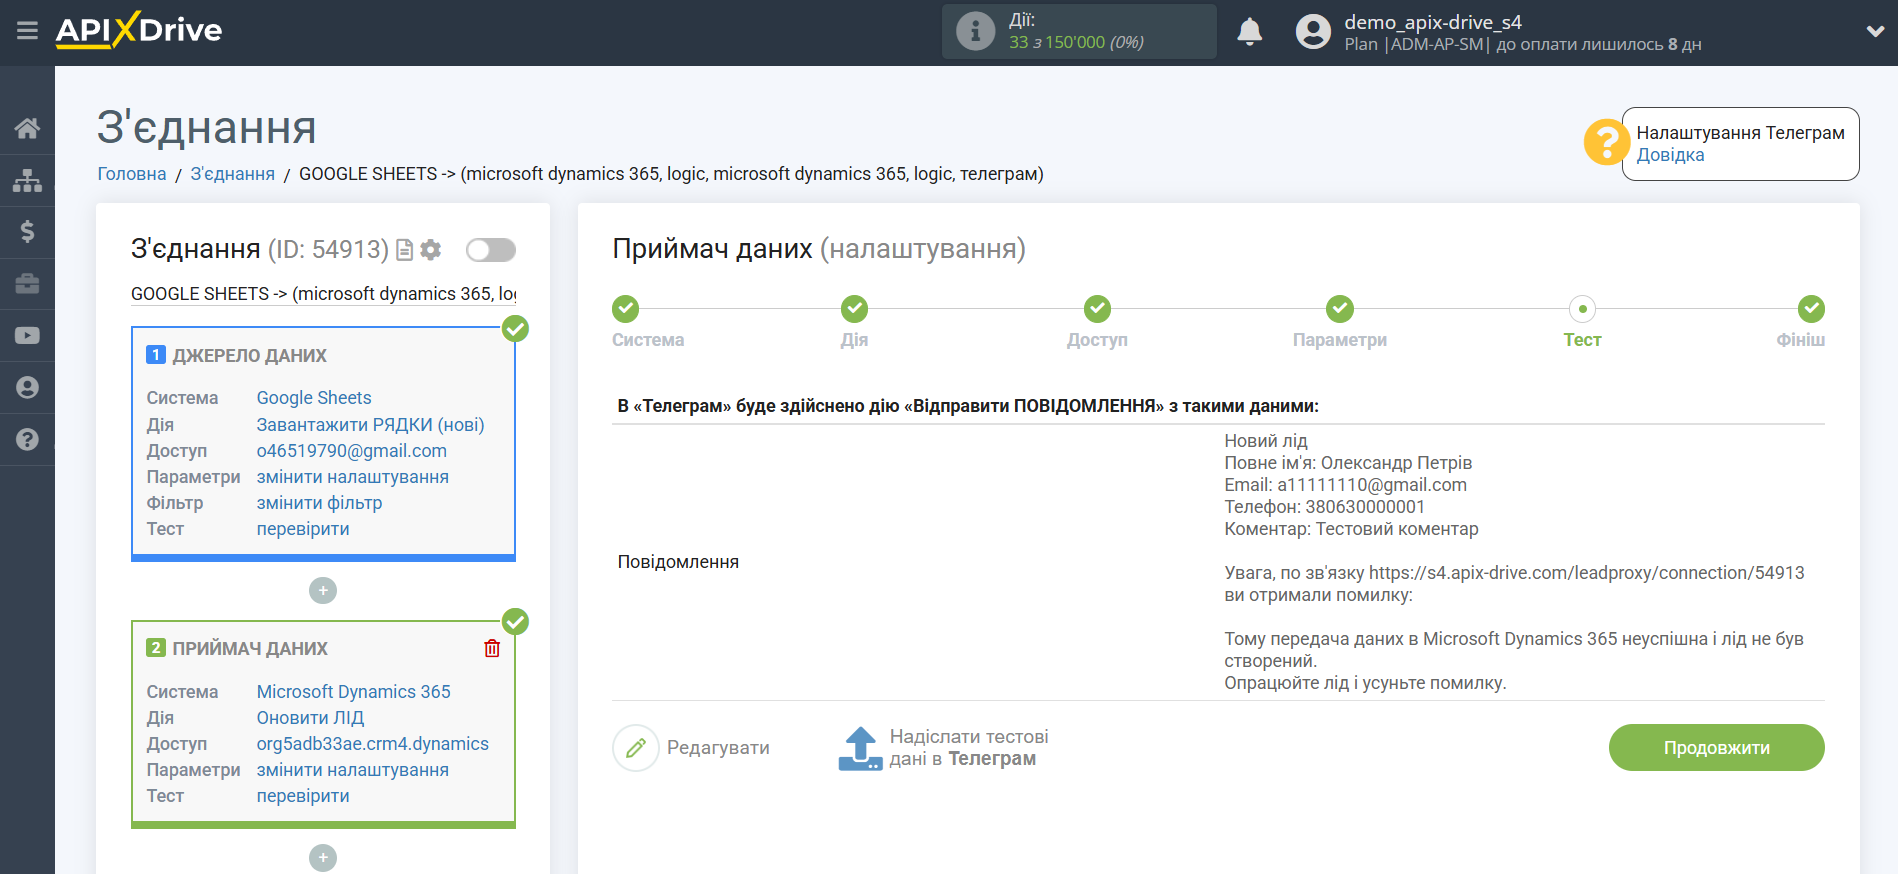
Task: Click змінити налаштування in receiver block
Action: [353, 770]
